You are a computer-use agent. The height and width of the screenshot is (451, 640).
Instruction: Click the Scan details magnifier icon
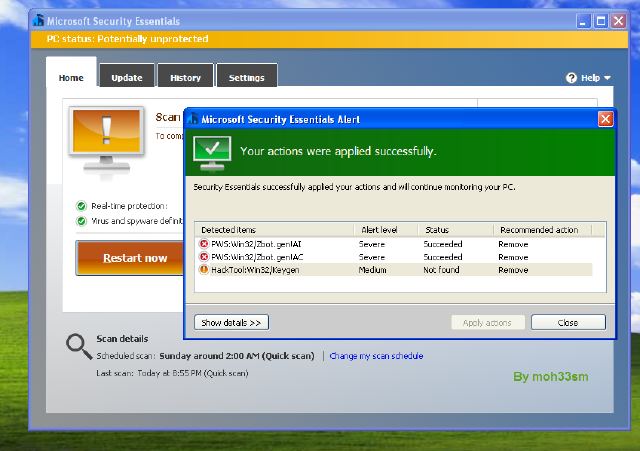79,347
